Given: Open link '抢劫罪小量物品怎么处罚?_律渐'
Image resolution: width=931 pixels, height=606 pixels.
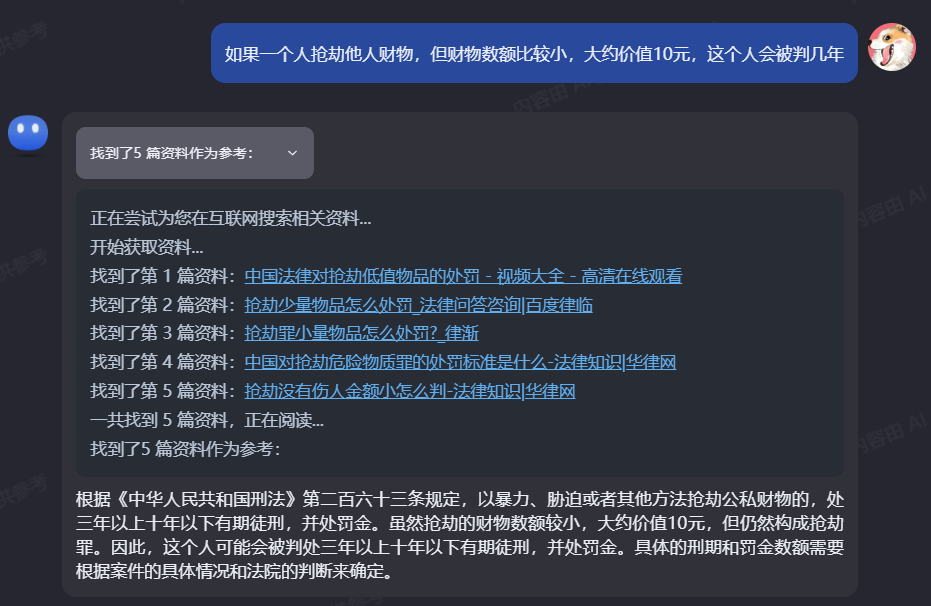Looking at the screenshot, I should [362, 334].
